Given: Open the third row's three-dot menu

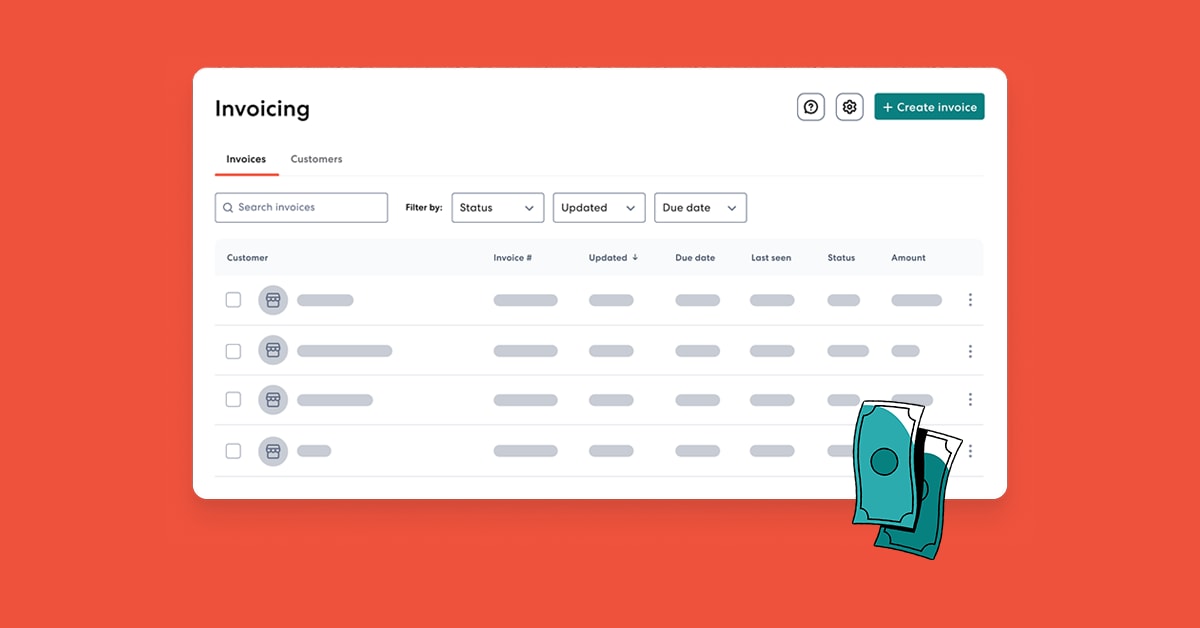Looking at the screenshot, I should pos(970,399).
